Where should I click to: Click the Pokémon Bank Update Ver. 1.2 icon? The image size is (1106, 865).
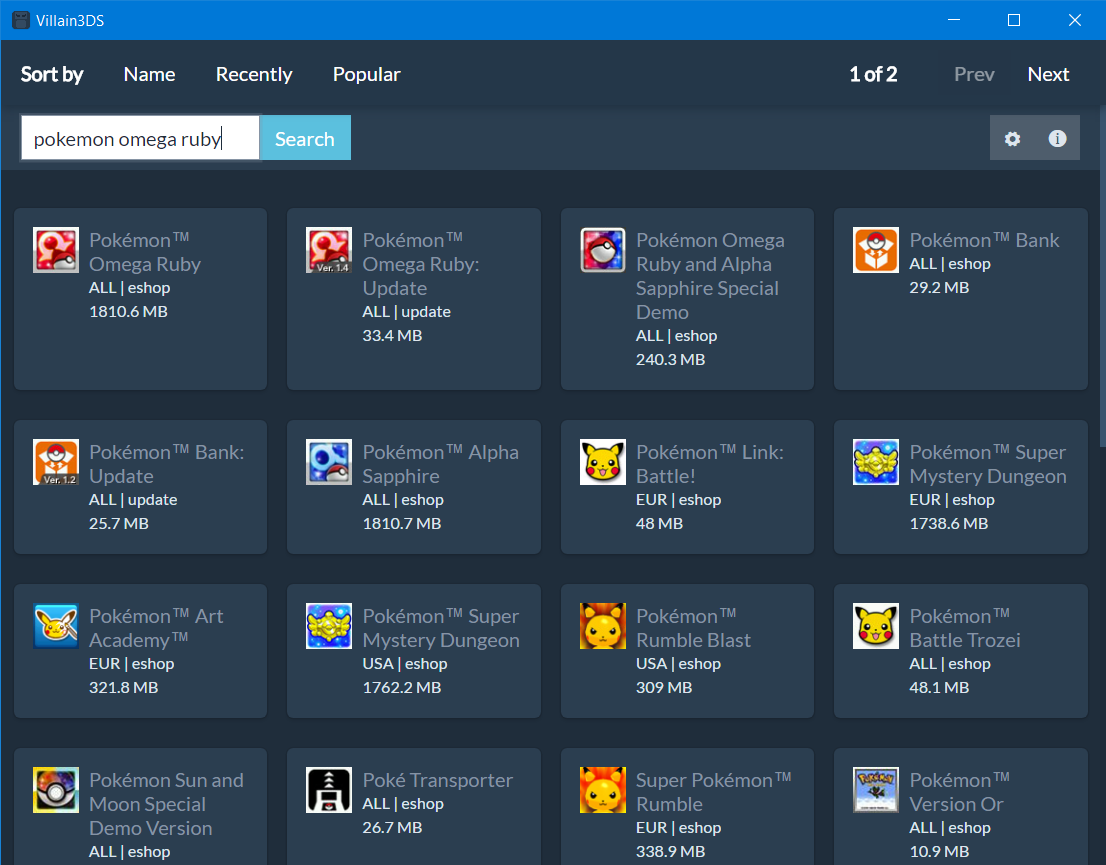pos(56,462)
